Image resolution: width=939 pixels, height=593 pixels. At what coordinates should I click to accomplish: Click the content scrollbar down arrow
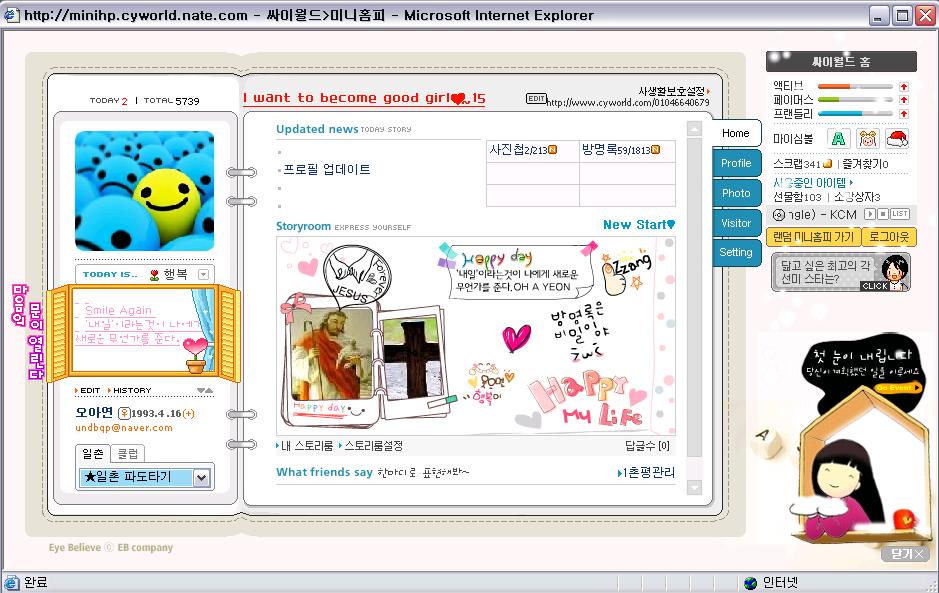tap(694, 488)
